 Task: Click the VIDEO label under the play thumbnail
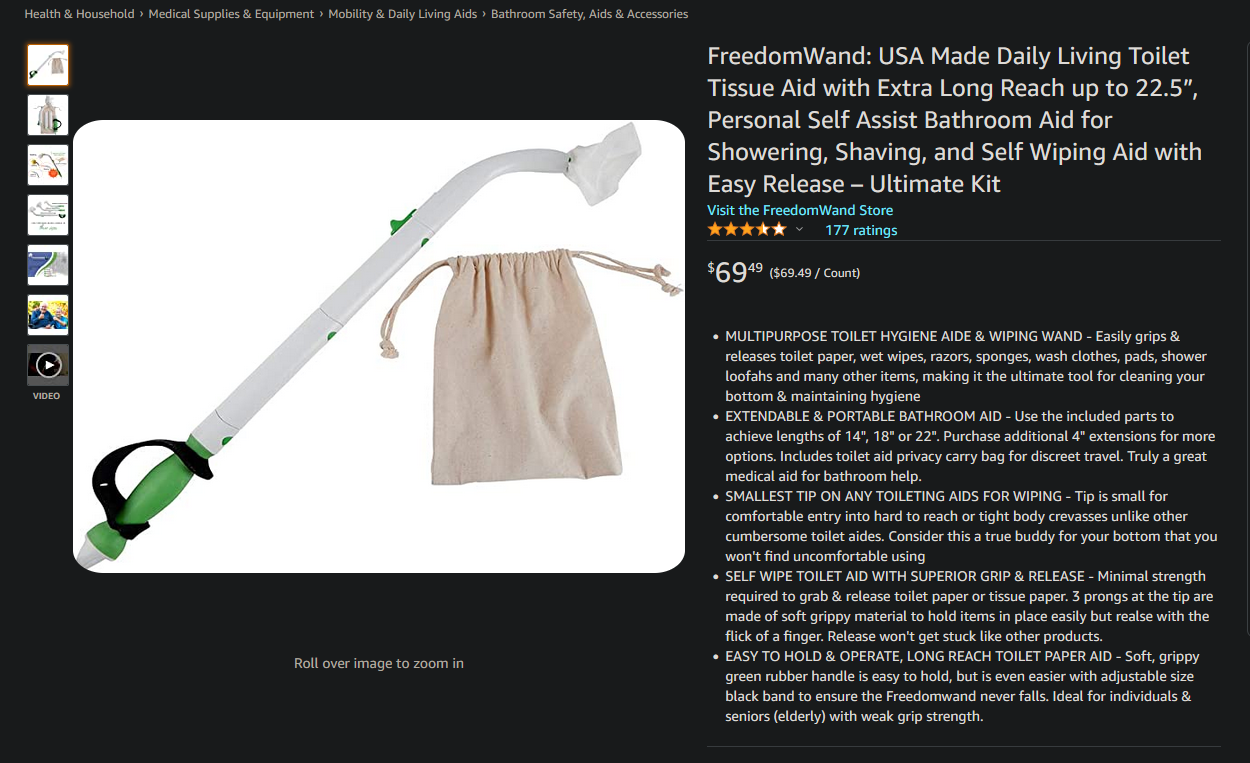pyautogui.click(x=46, y=396)
